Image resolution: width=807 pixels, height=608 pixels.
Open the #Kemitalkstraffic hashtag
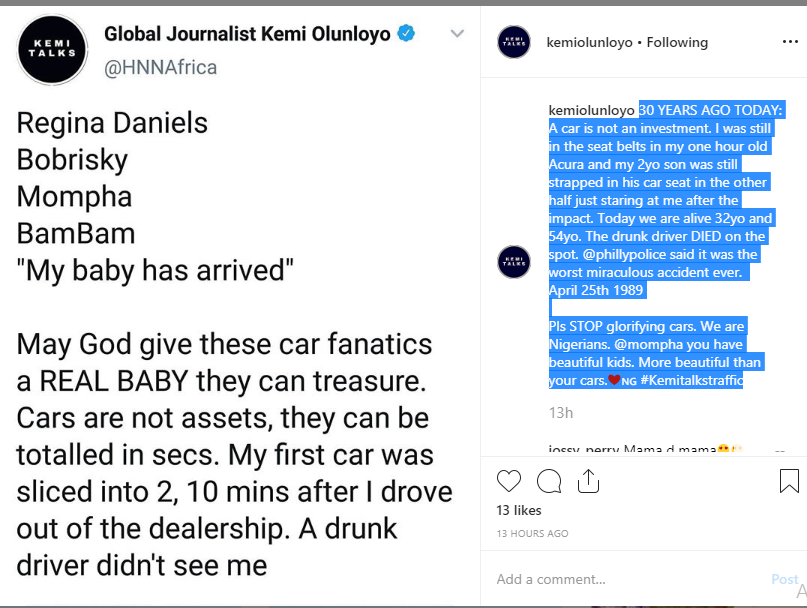(691, 380)
